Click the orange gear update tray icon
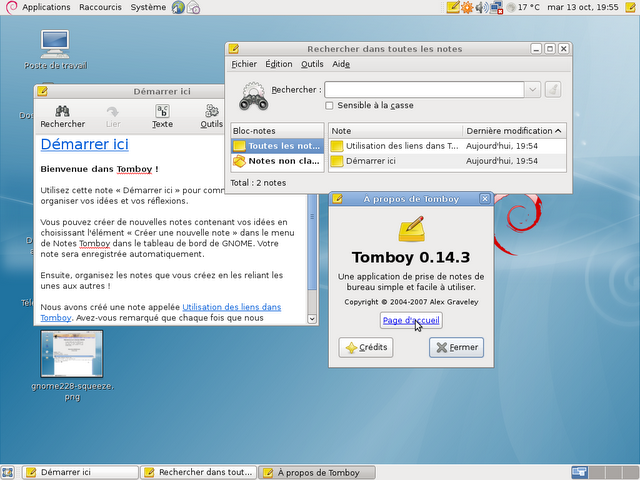 click(x=467, y=7)
